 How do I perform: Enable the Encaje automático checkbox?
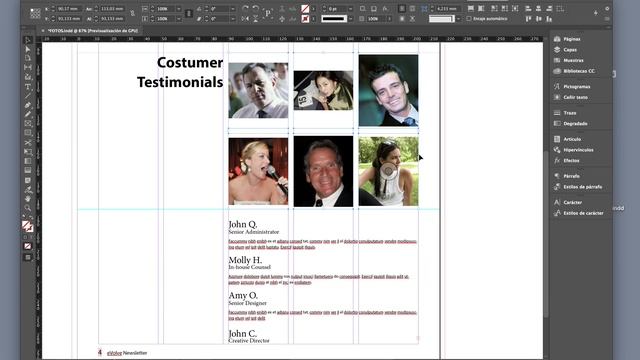(x=469, y=19)
